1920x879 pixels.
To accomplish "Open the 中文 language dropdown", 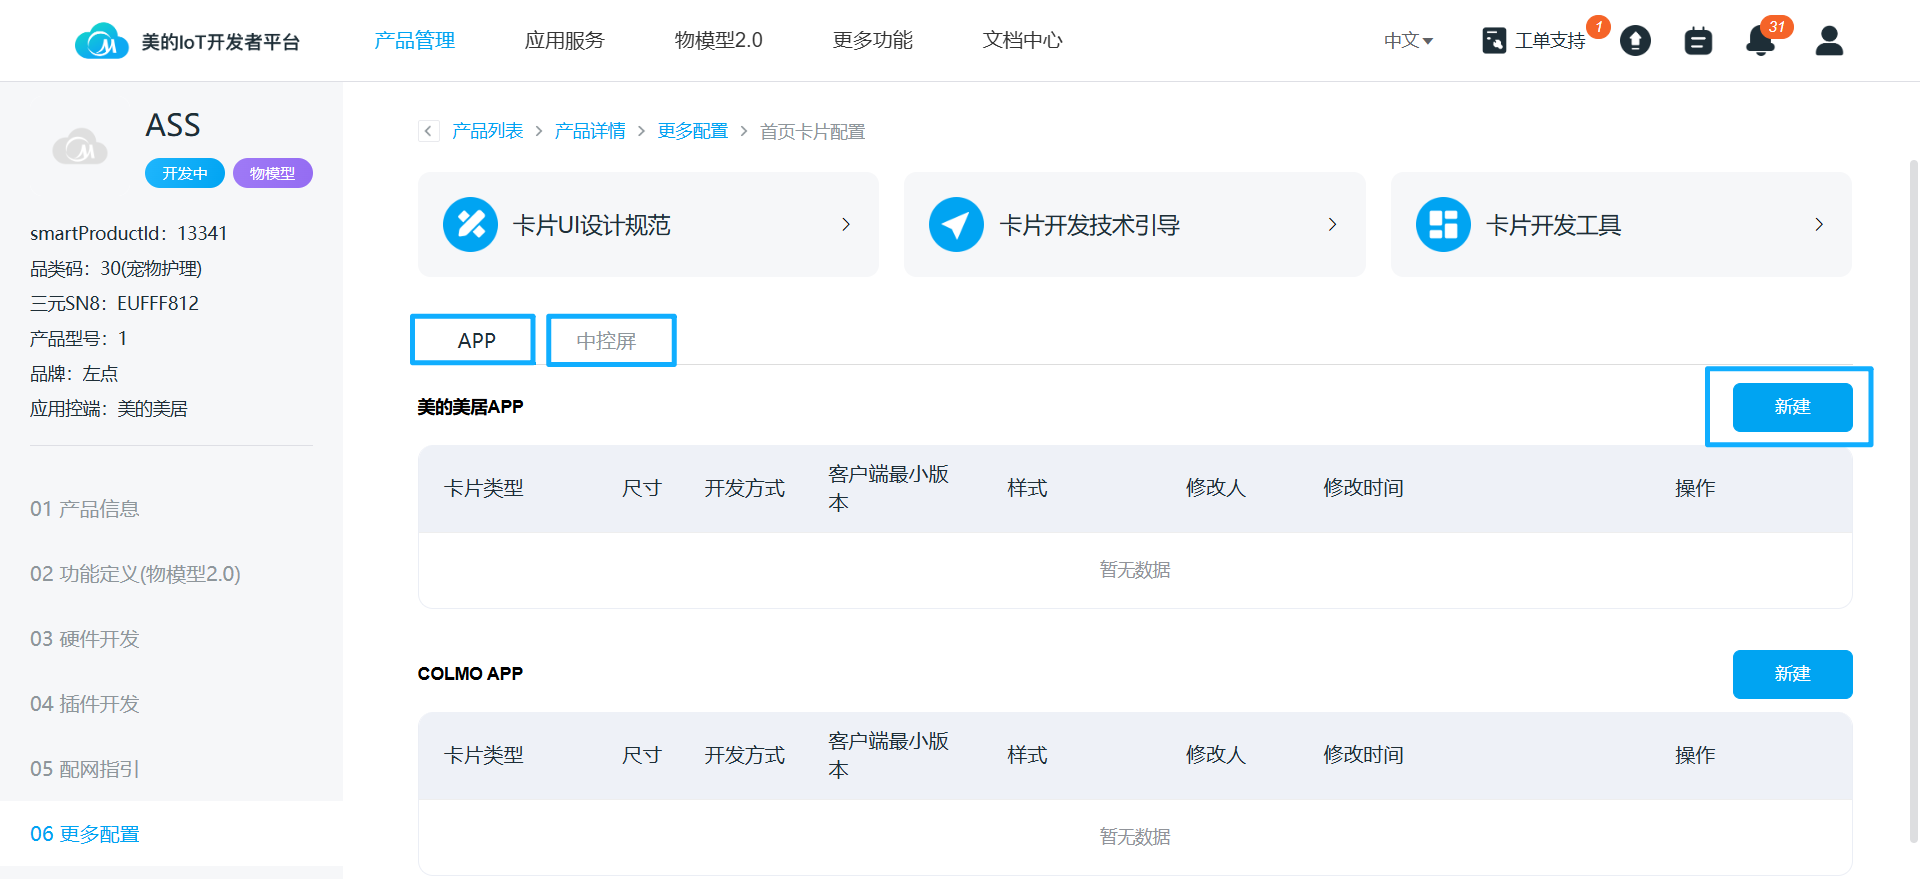I will (x=1408, y=41).
